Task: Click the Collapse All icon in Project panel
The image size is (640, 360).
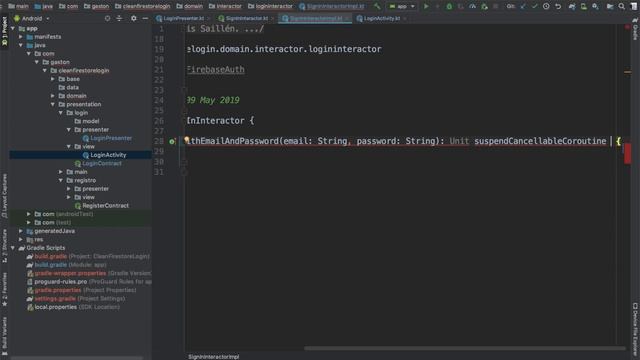Action: (119, 18)
